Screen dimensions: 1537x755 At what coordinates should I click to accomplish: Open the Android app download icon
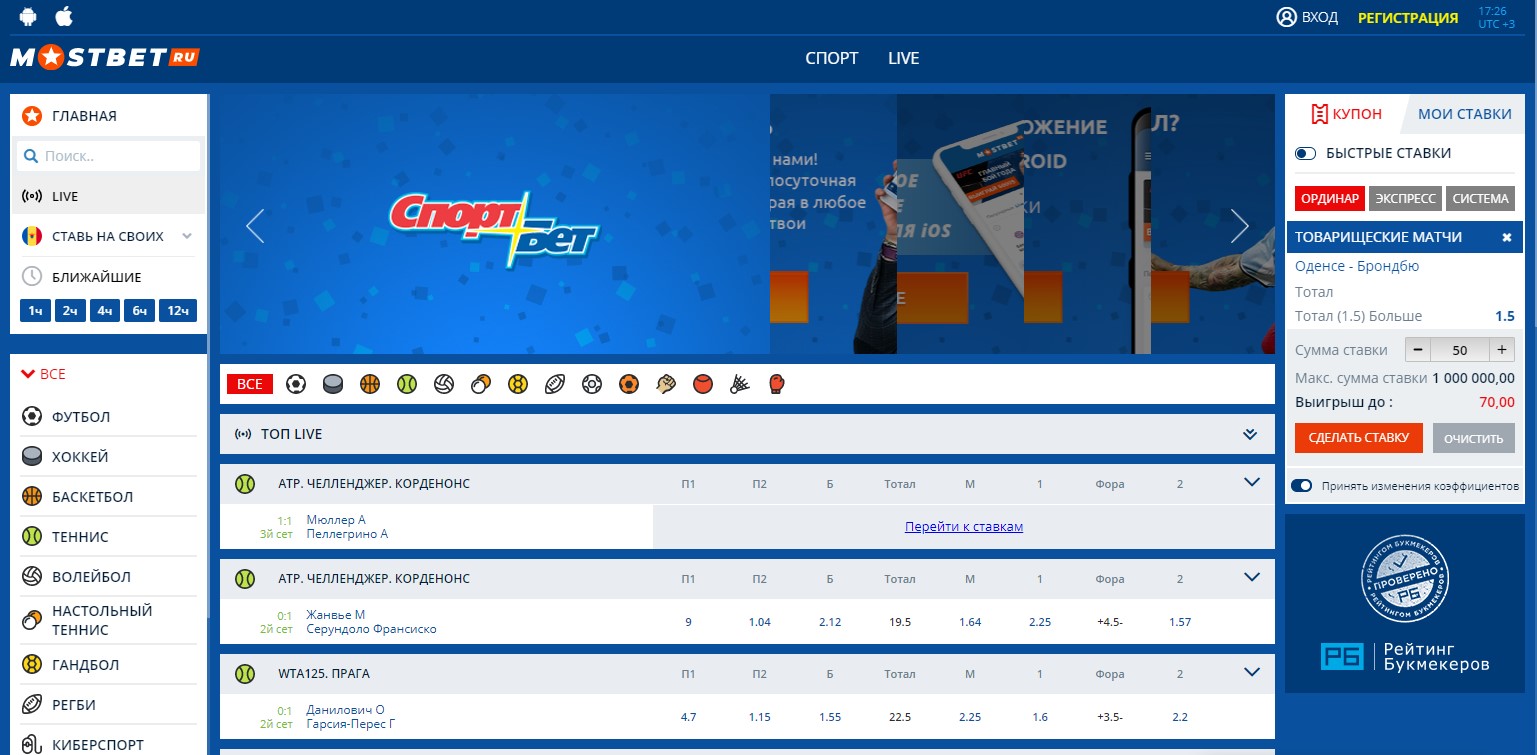[29, 16]
